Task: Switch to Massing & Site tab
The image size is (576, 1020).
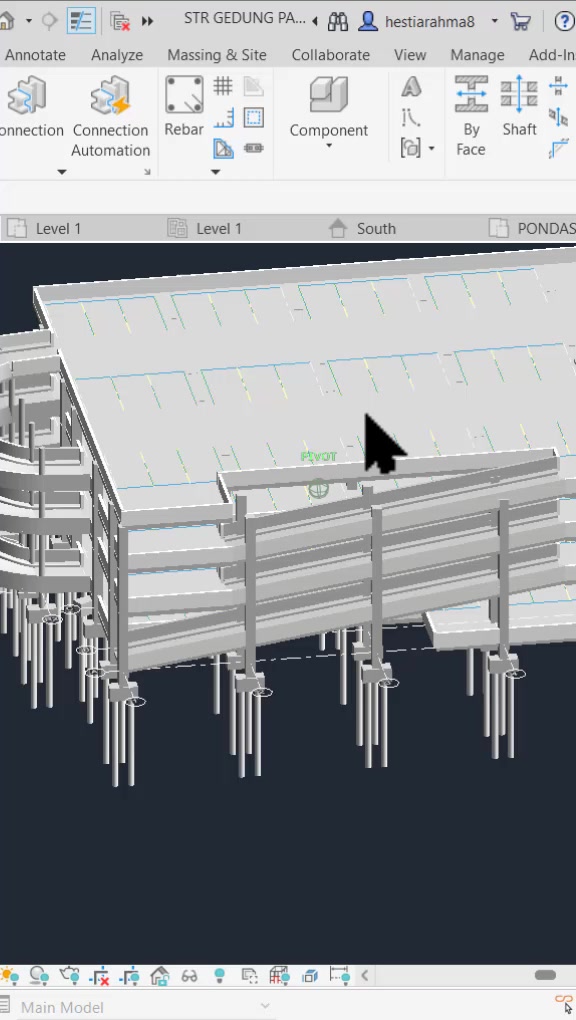Action: point(217,55)
